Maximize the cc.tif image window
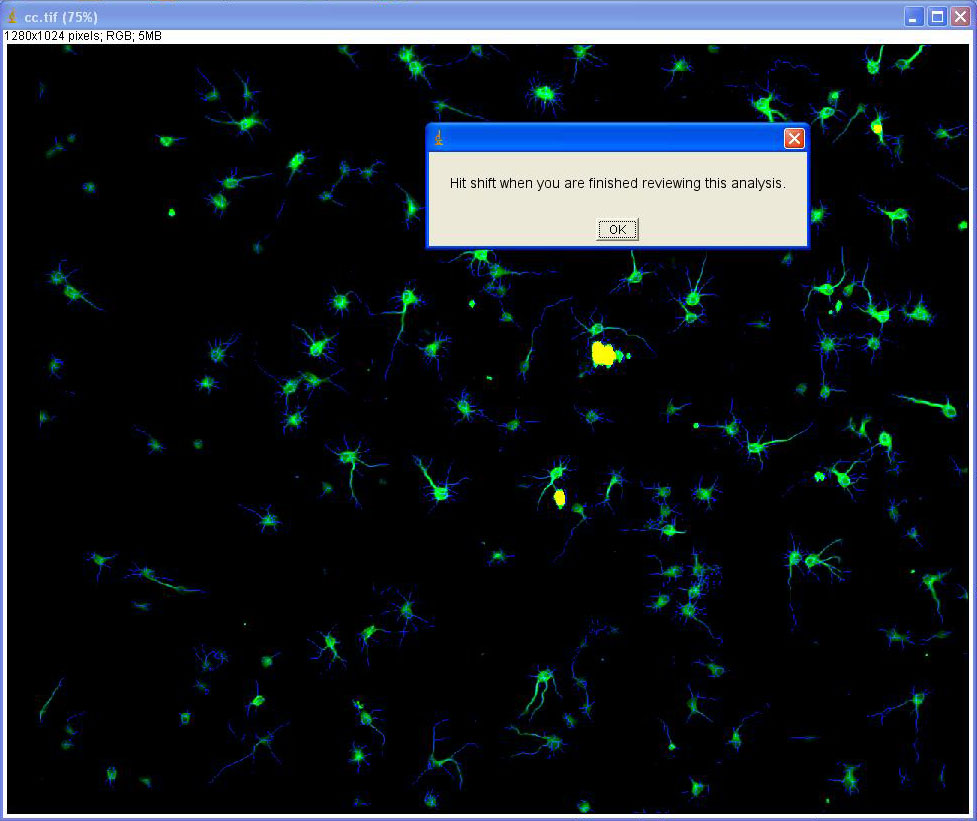Image resolution: width=977 pixels, height=821 pixels. click(937, 17)
